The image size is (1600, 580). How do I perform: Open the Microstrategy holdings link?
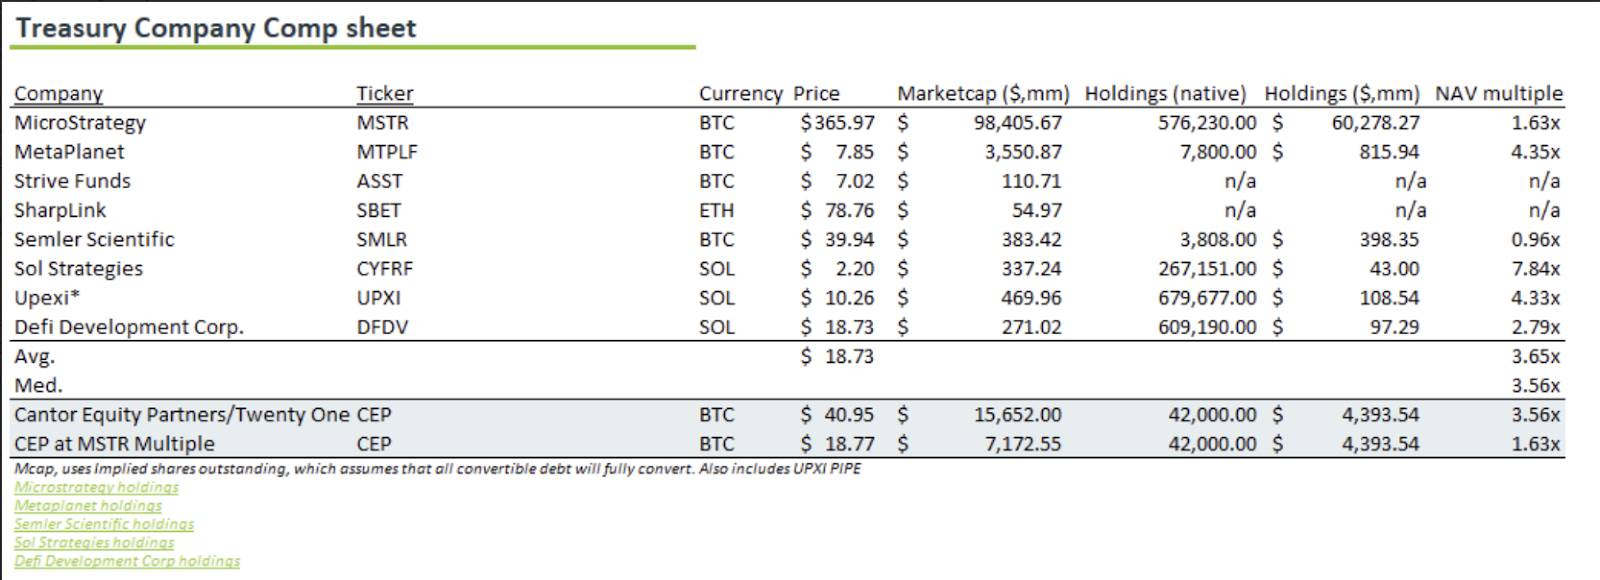pos(96,487)
